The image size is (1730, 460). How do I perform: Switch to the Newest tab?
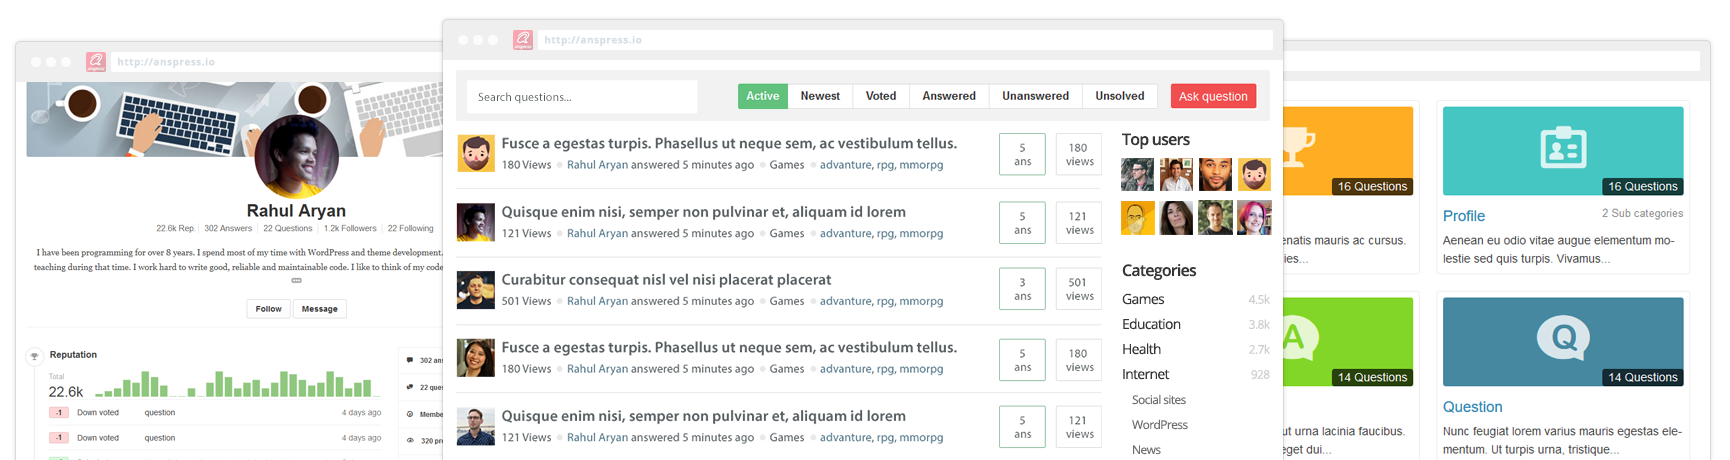[820, 96]
